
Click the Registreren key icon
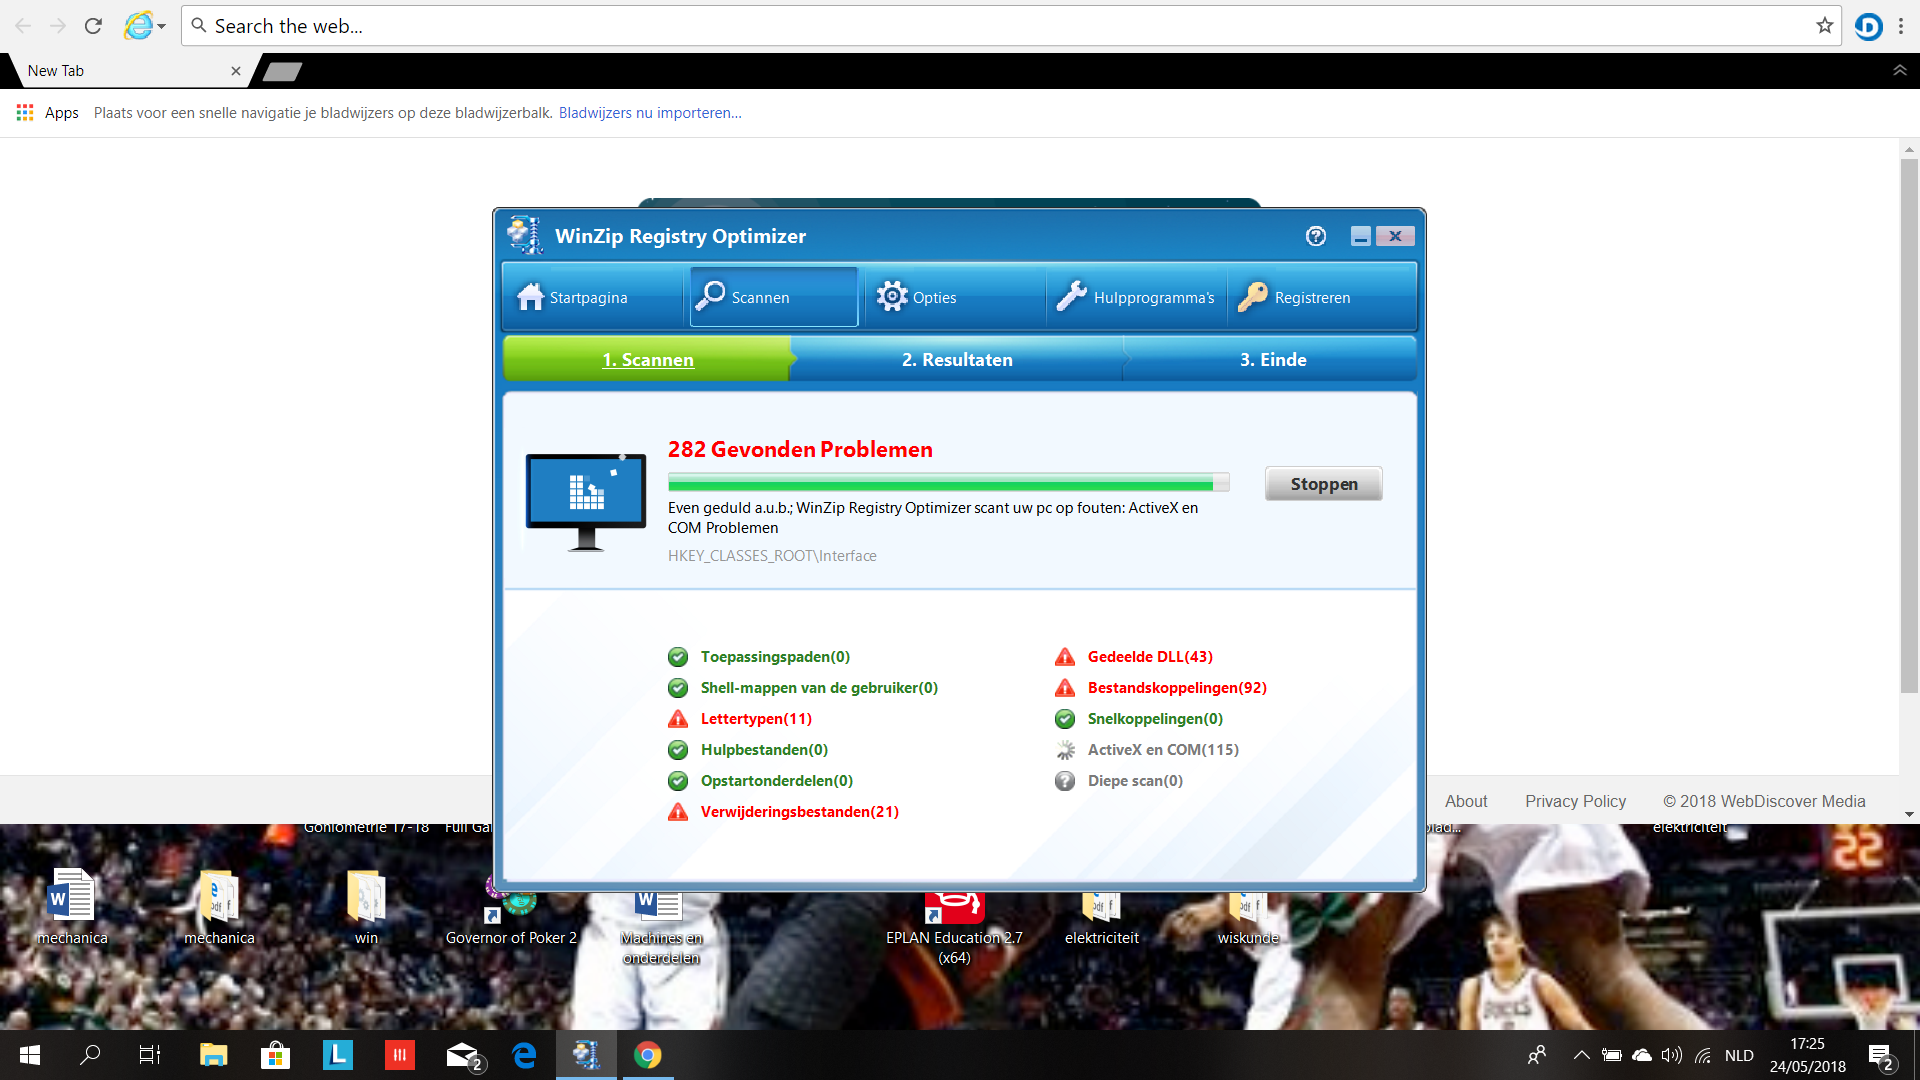(1252, 297)
